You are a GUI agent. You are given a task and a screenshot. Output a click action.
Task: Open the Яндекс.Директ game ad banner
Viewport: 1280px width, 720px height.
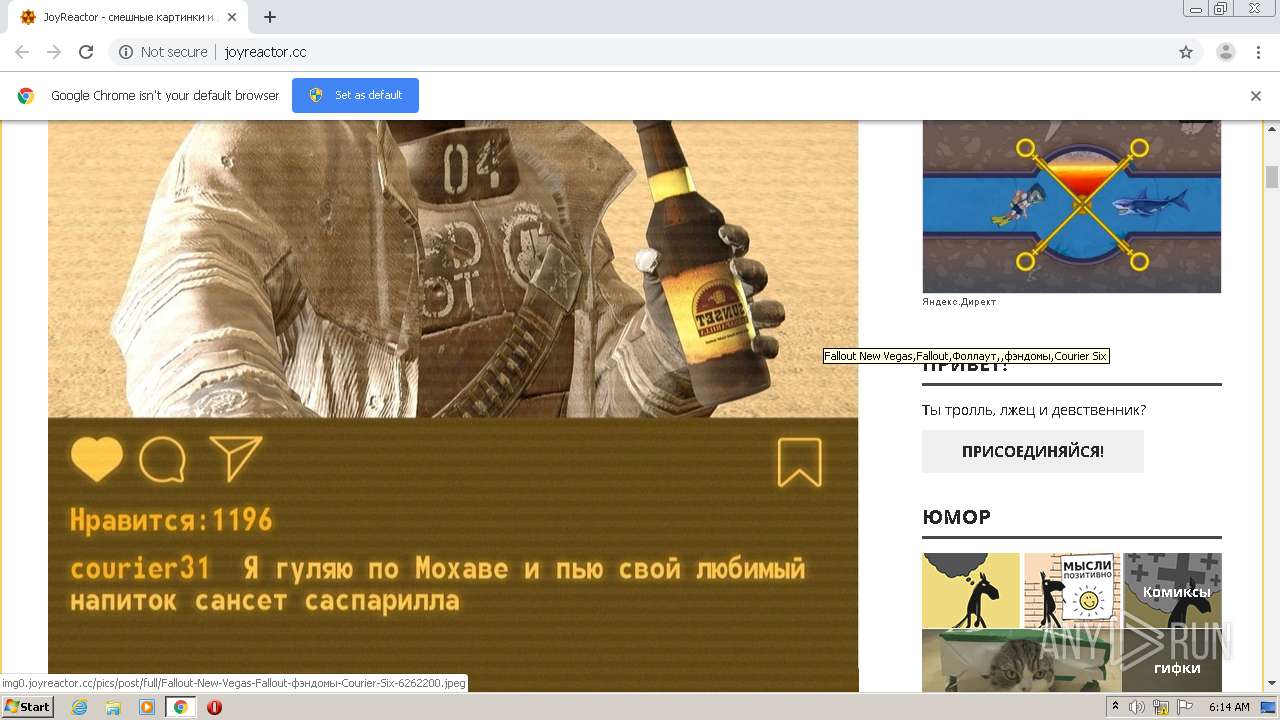click(1071, 206)
